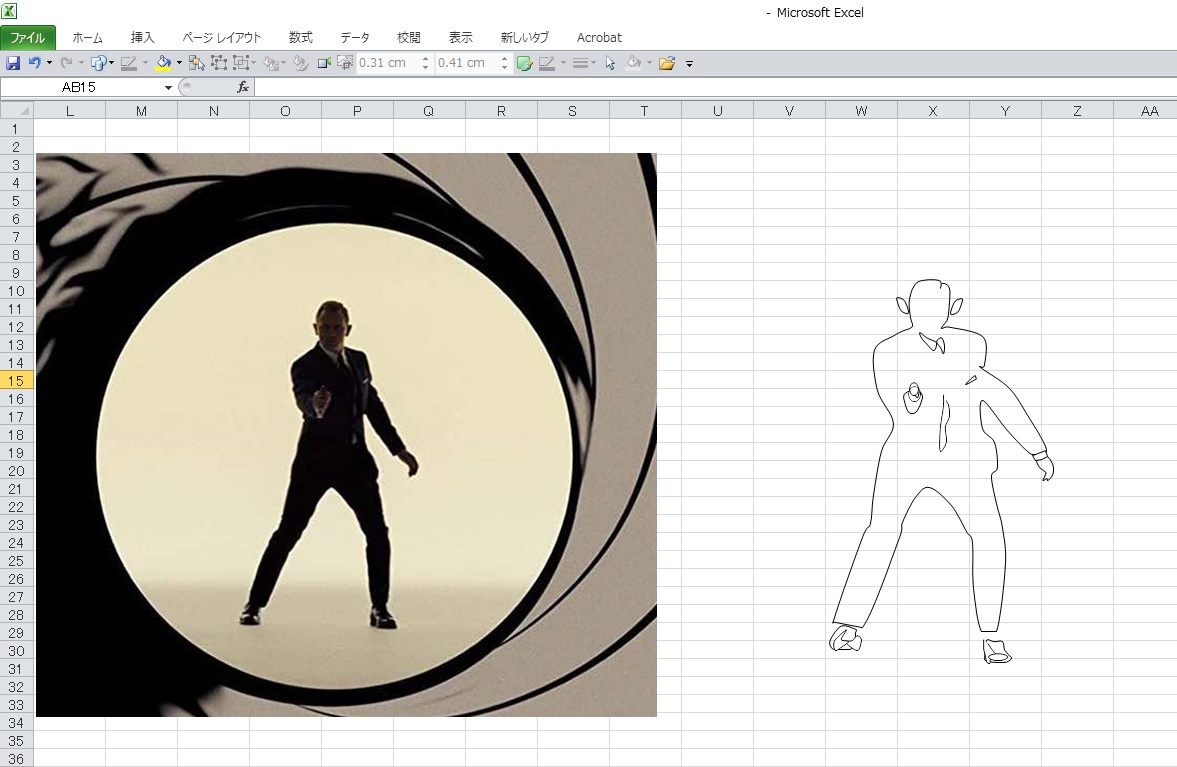Select row 1 header
This screenshot has width=1177, height=767.
tap(16, 128)
